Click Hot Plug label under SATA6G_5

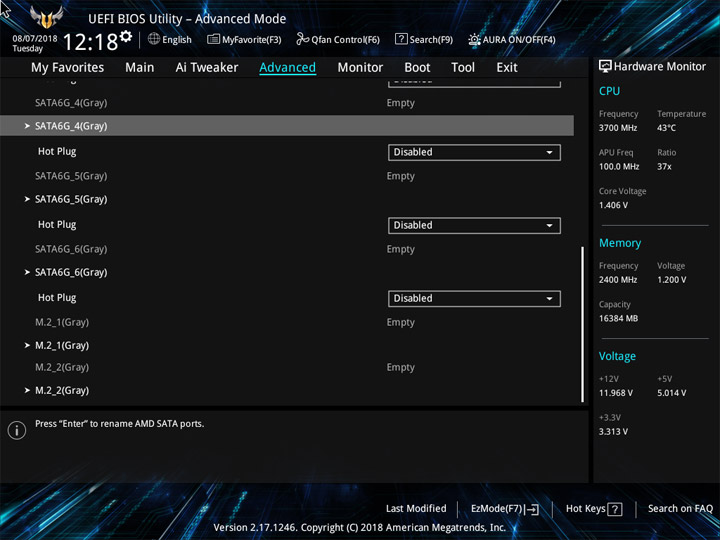point(57,225)
